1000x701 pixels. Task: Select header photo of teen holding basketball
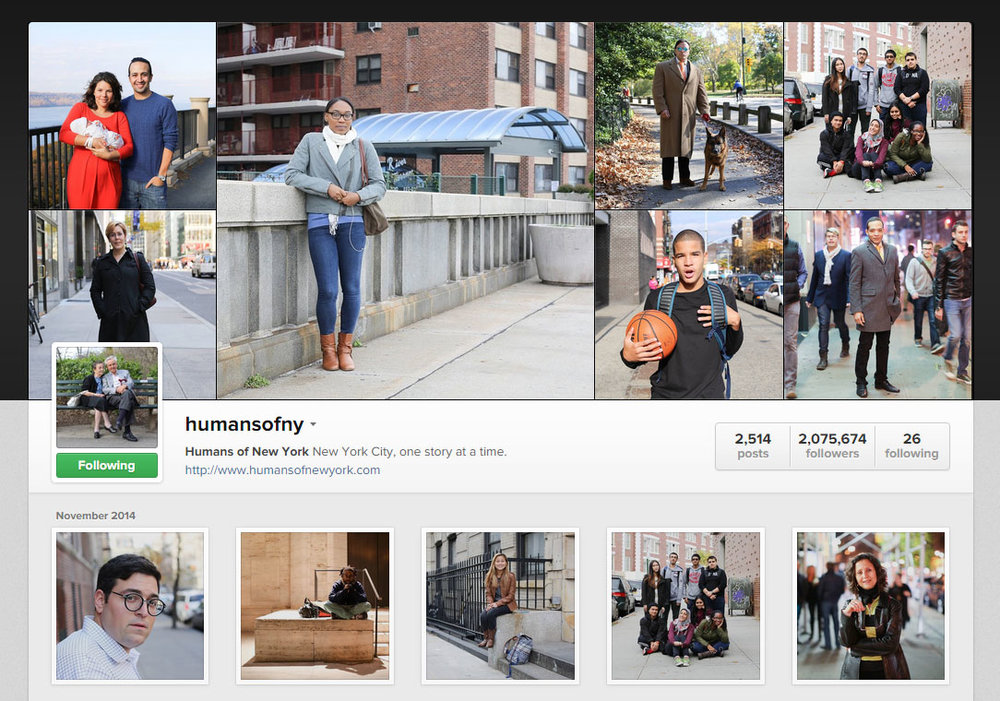coord(689,305)
